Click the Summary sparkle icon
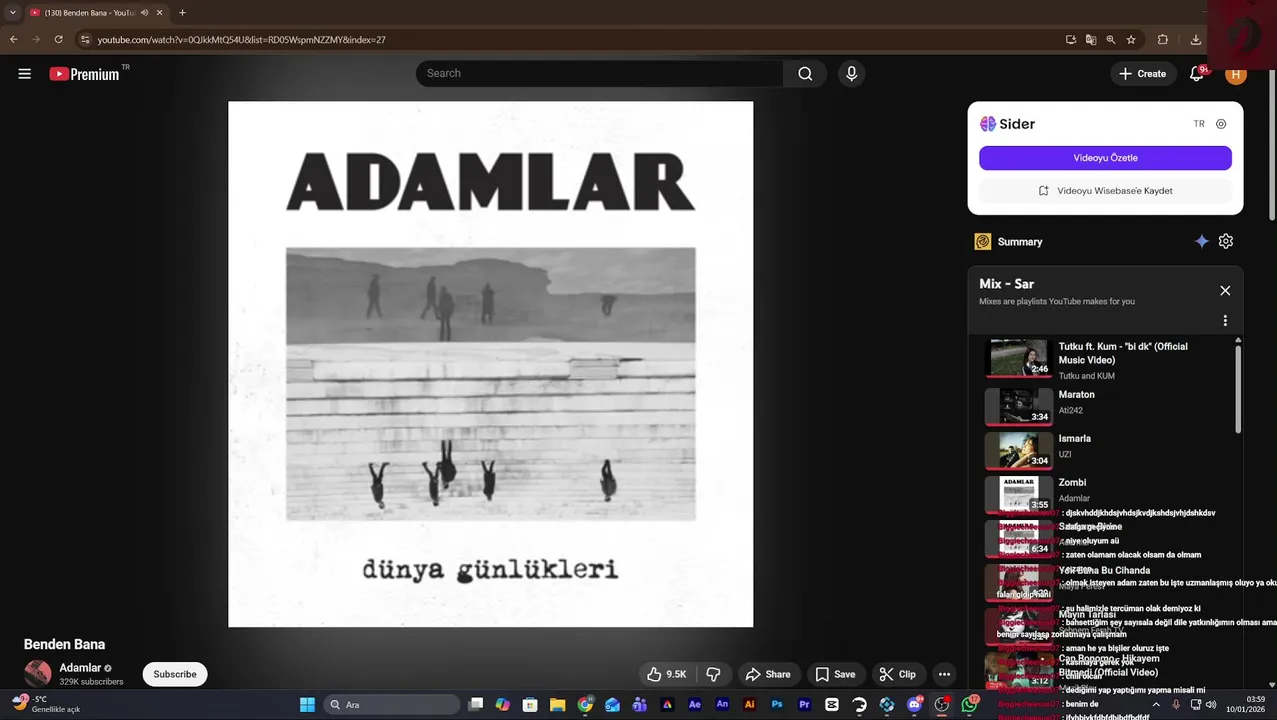Image resolution: width=1277 pixels, height=720 pixels. 1202,241
